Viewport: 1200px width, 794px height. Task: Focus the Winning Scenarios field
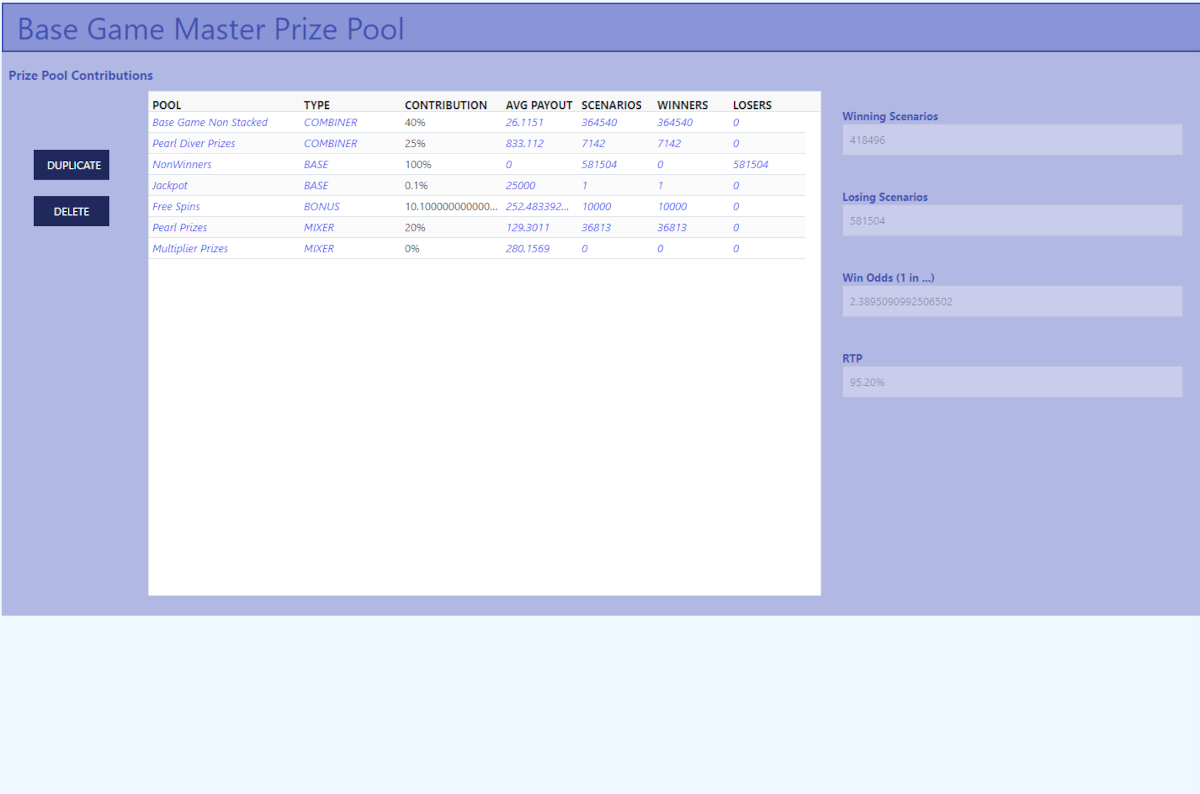[1012, 140]
